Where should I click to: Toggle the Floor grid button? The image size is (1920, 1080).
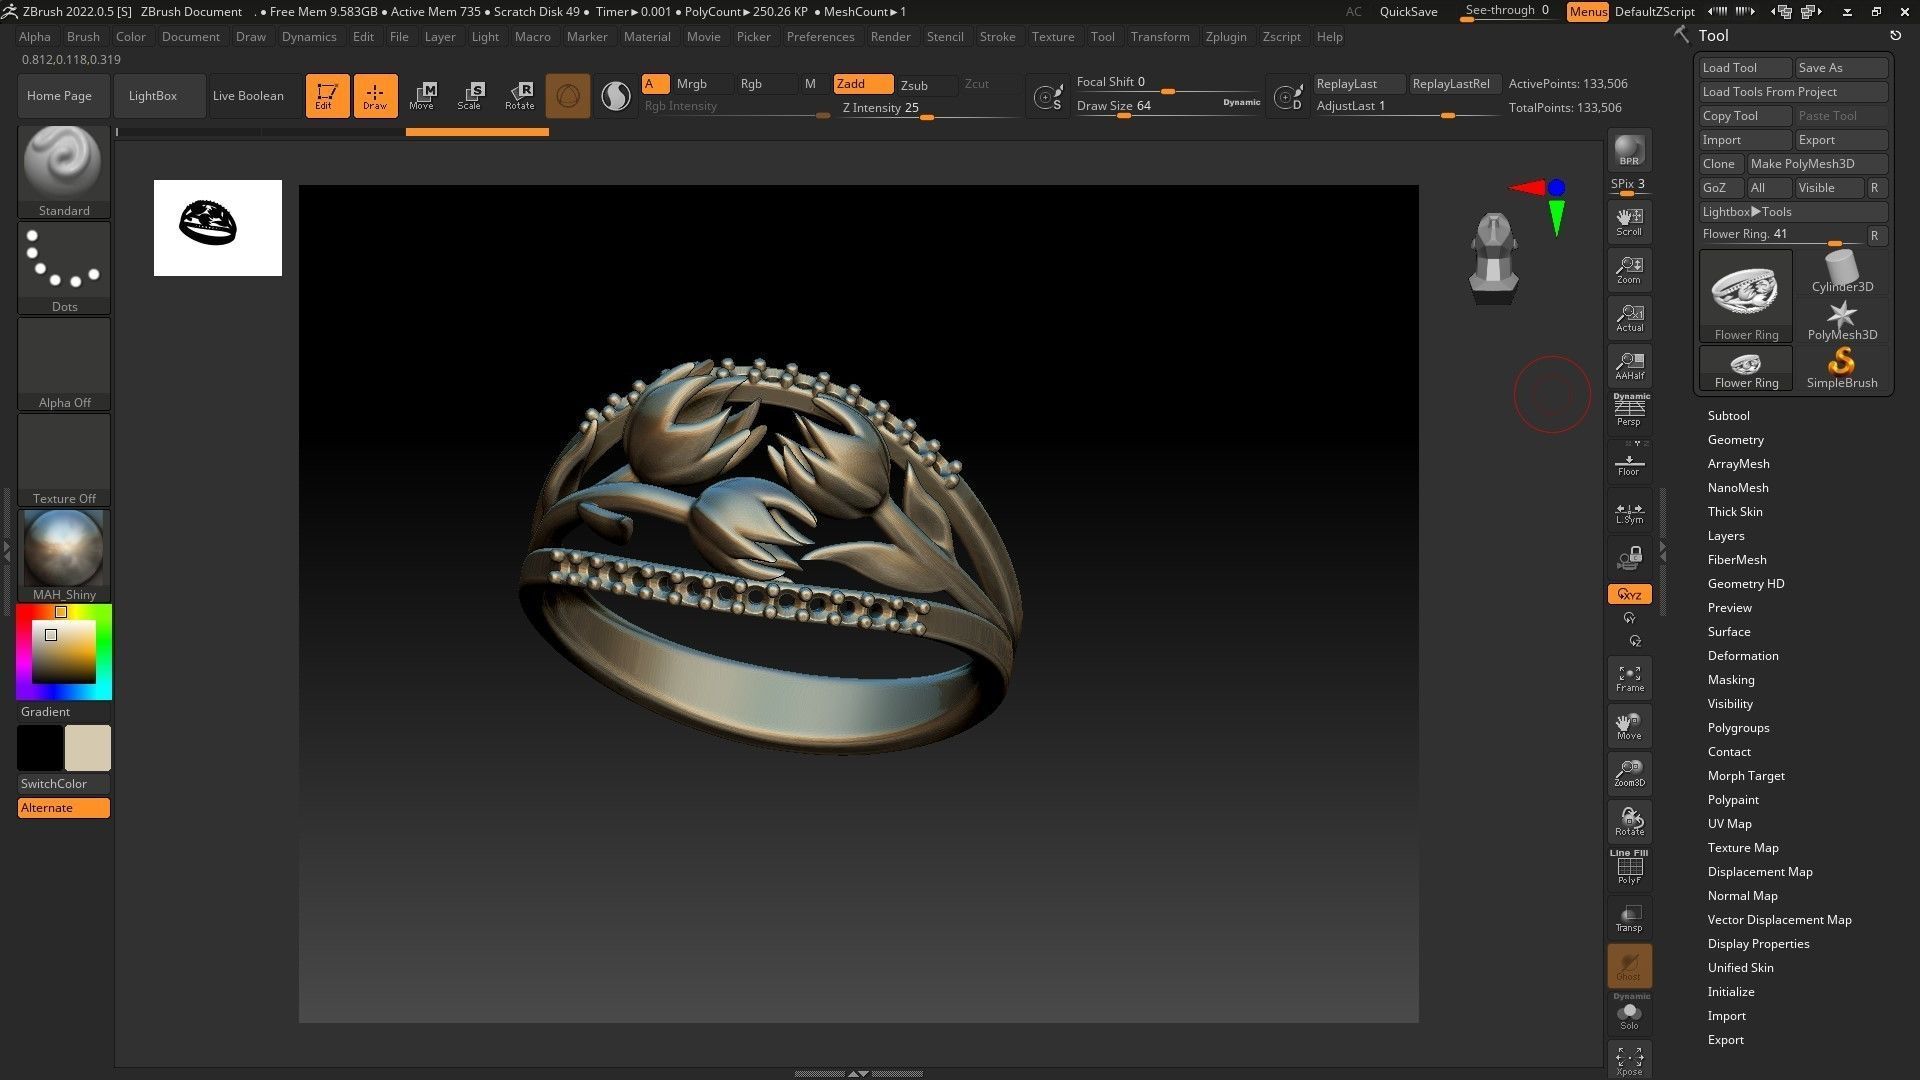tap(1629, 463)
